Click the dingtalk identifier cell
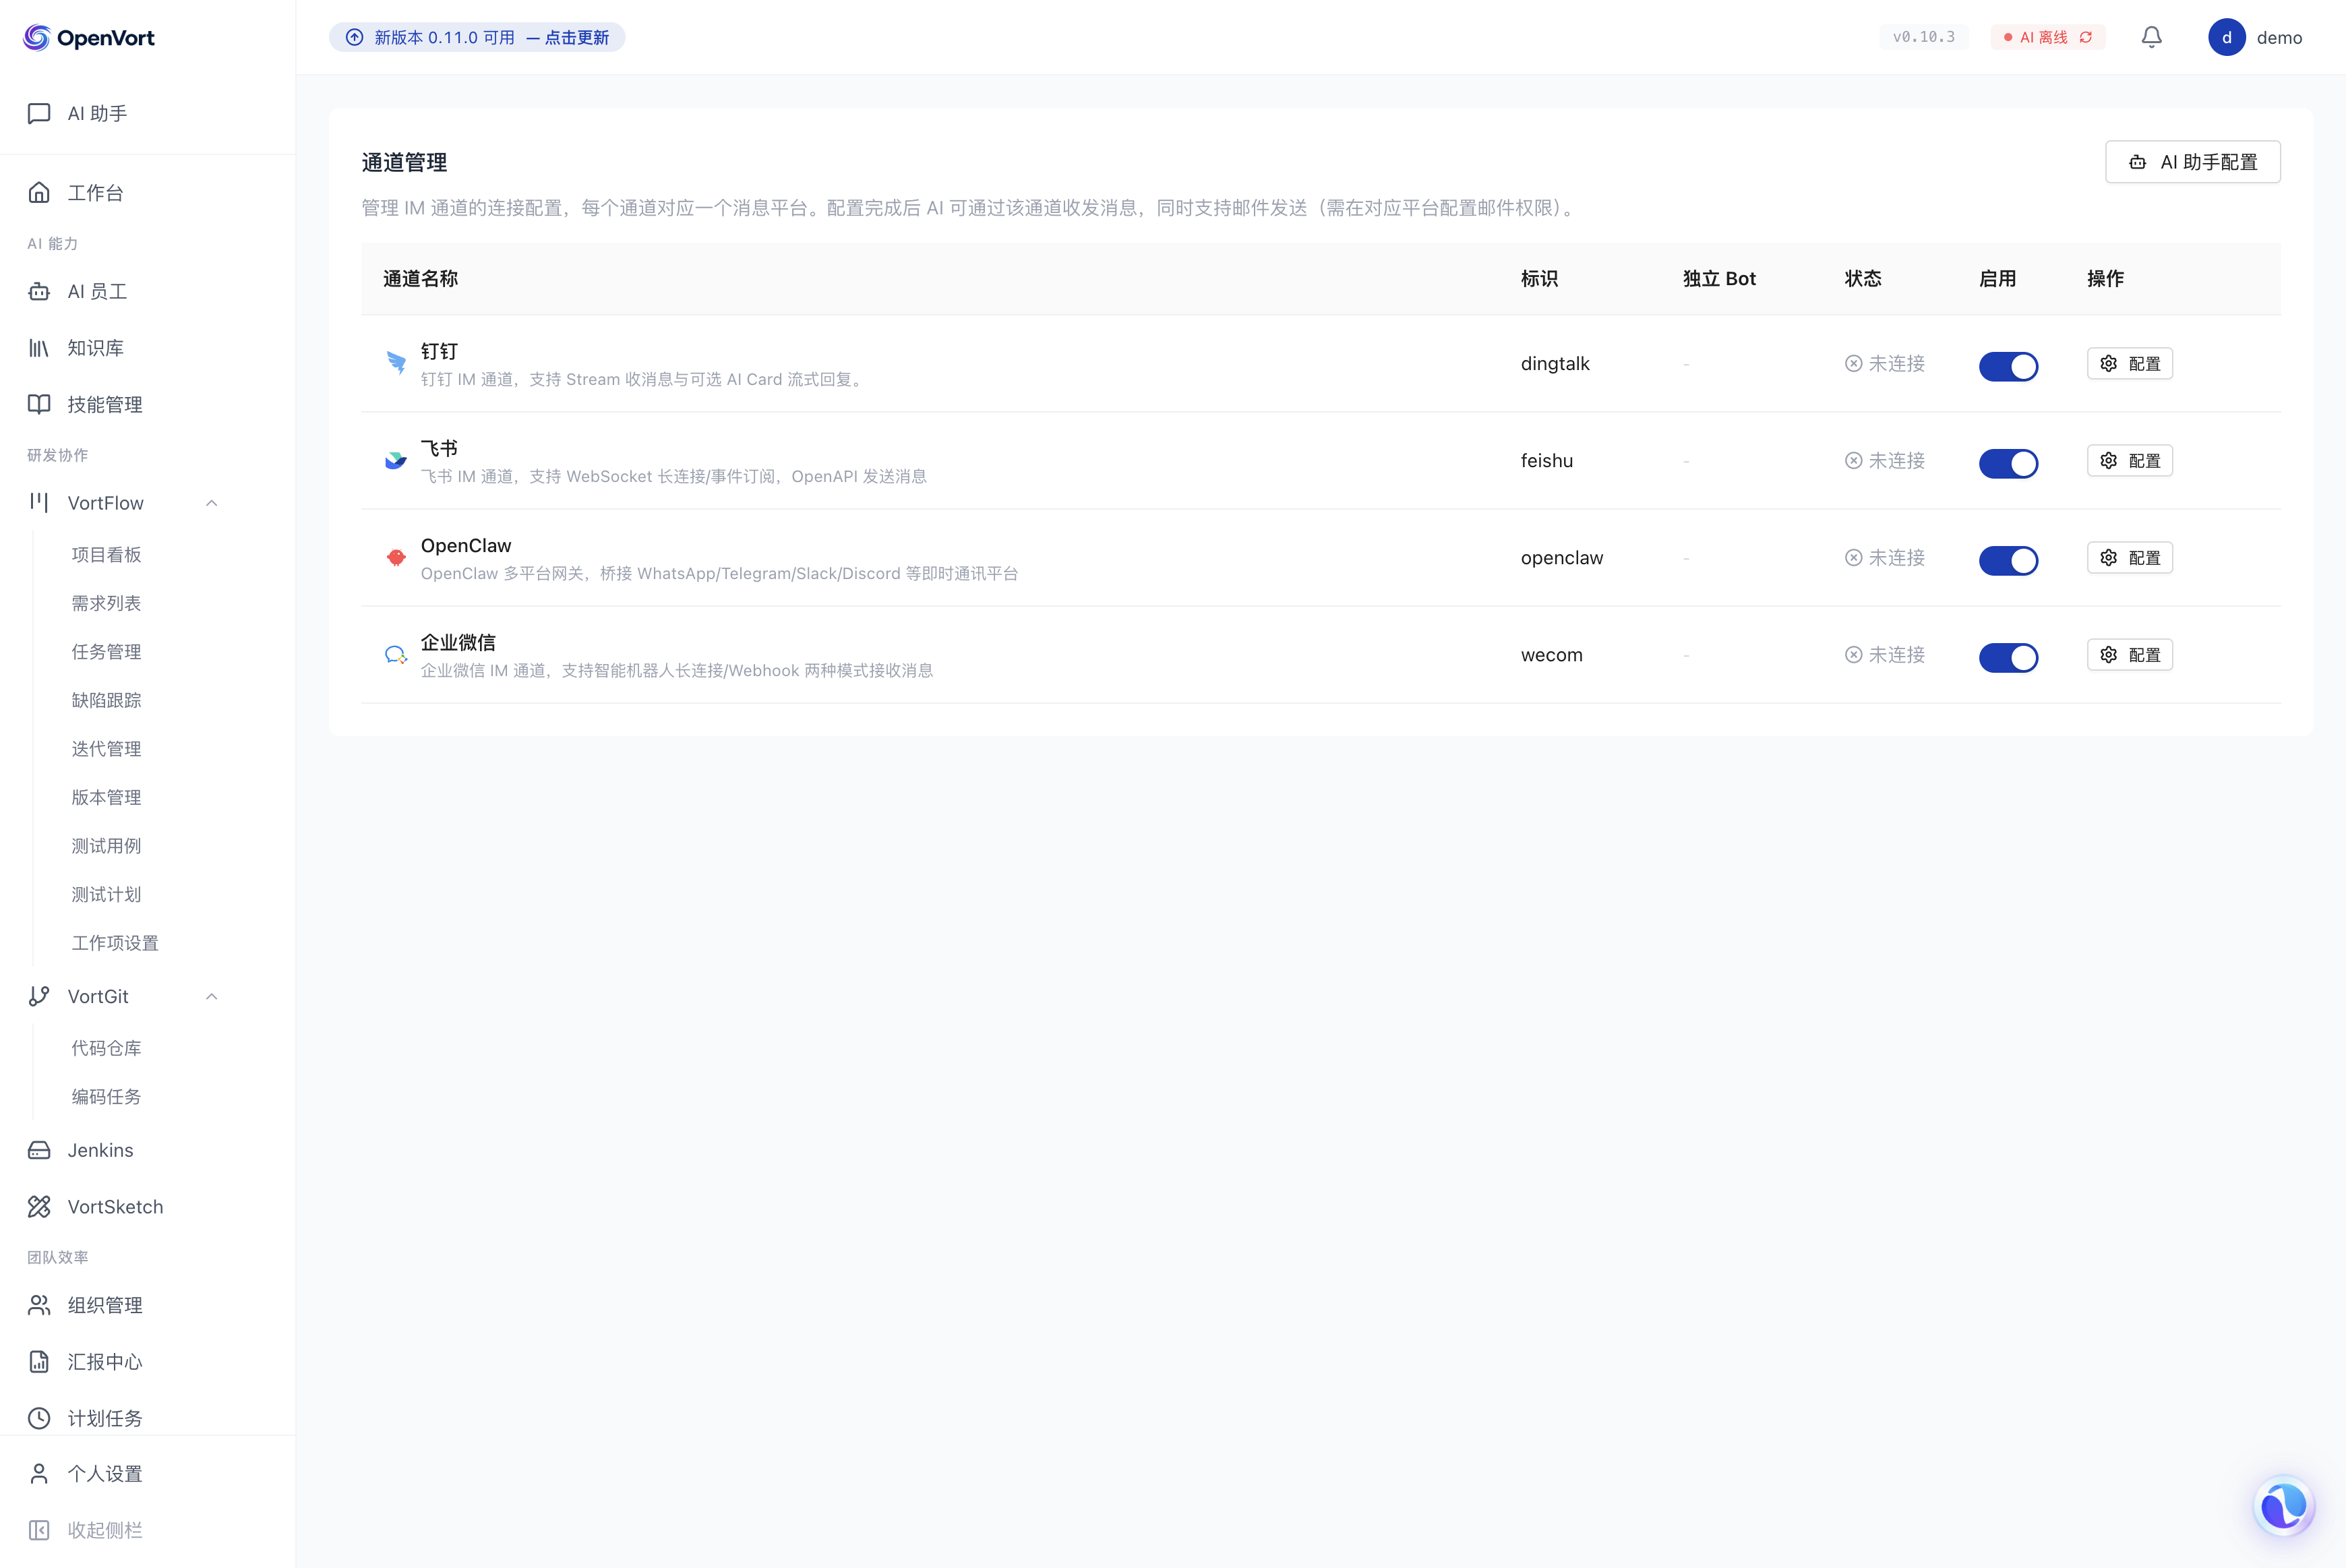Viewport: 2346px width, 1568px height. tap(1555, 363)
